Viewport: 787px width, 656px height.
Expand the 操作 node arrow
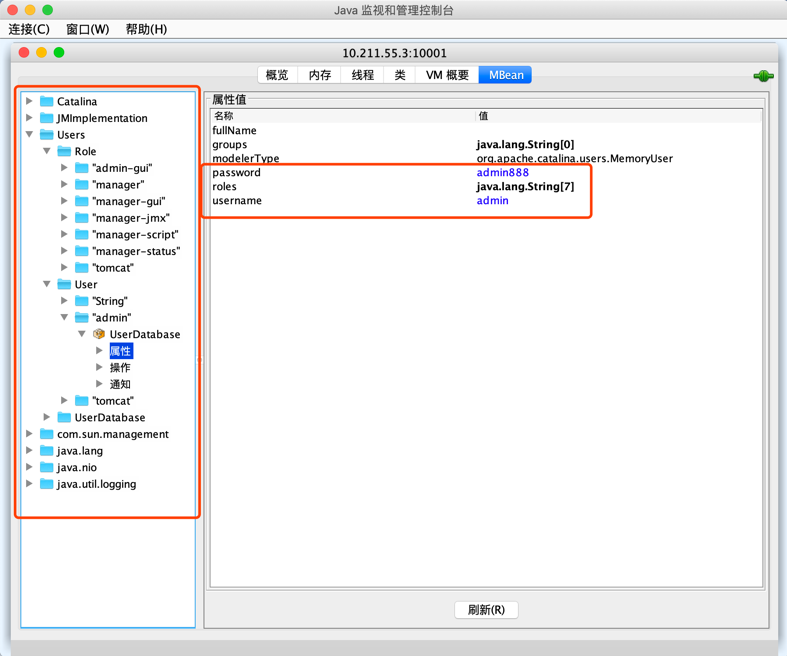[x=99, y=368]
